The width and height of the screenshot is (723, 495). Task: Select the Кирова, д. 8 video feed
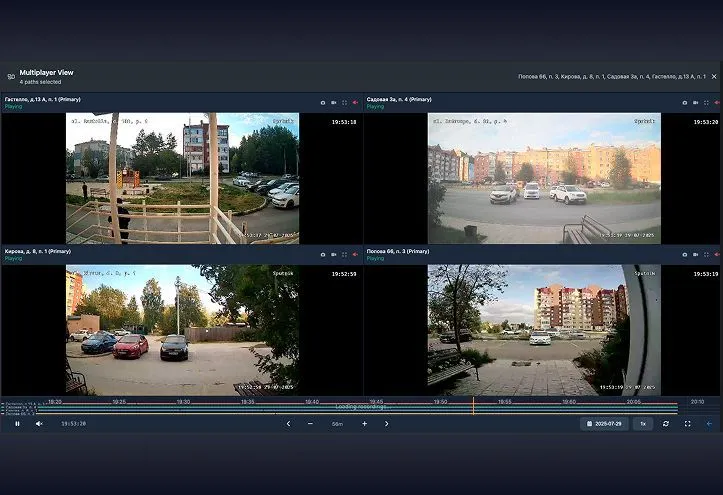tap(182, 330)
